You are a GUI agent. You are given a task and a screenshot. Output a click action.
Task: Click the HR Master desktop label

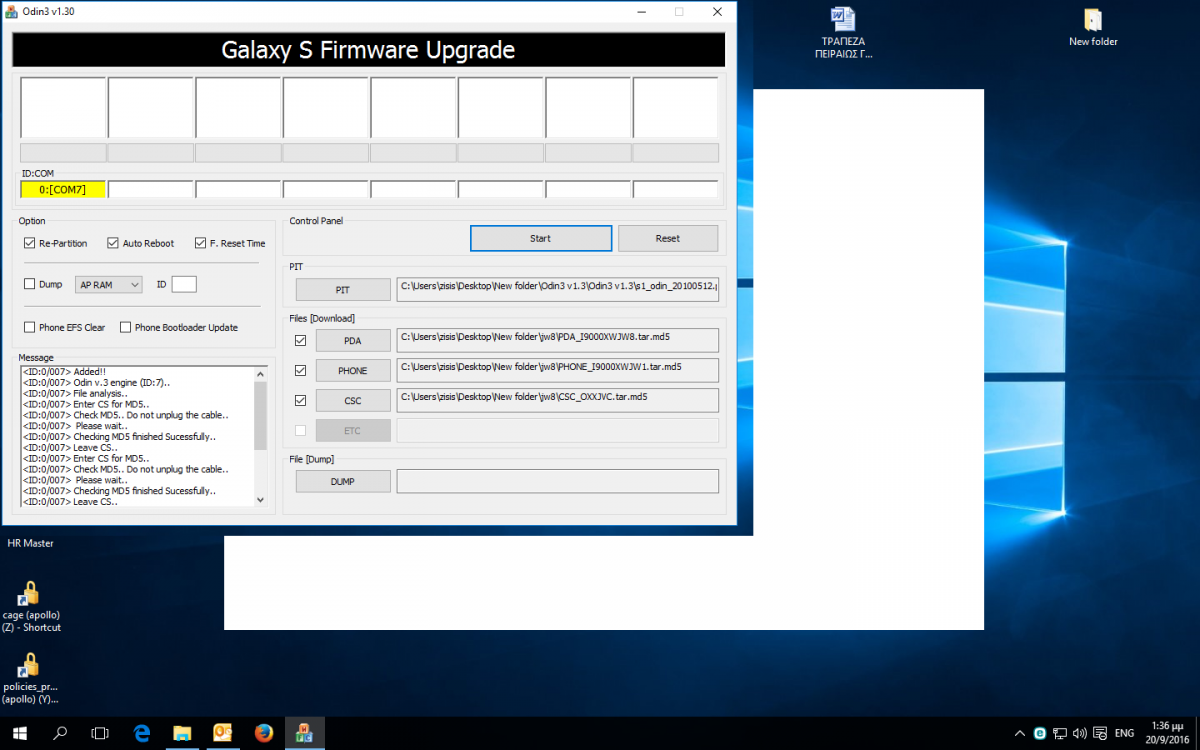(x=30, y=543)
